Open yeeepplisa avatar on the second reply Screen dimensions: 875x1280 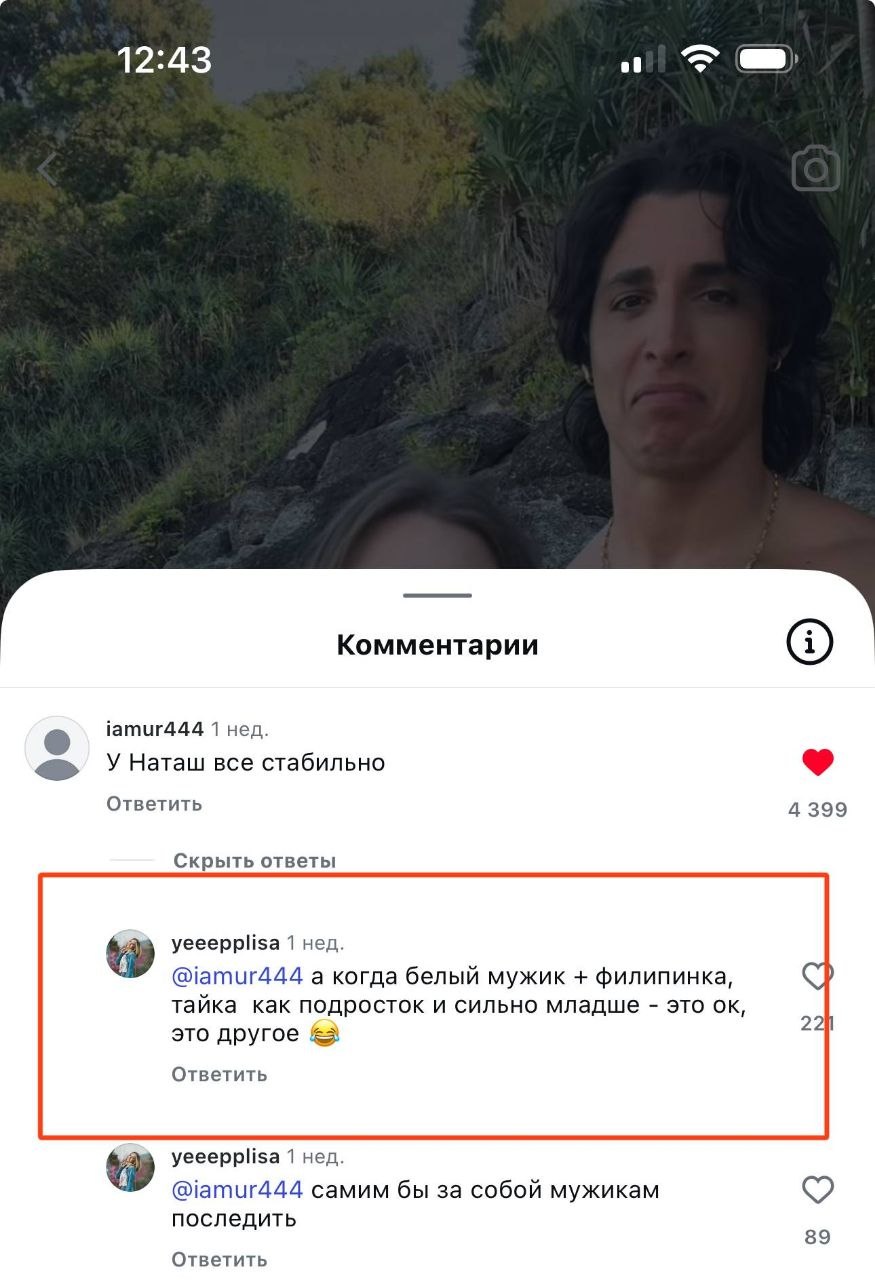click(130, 1168)
